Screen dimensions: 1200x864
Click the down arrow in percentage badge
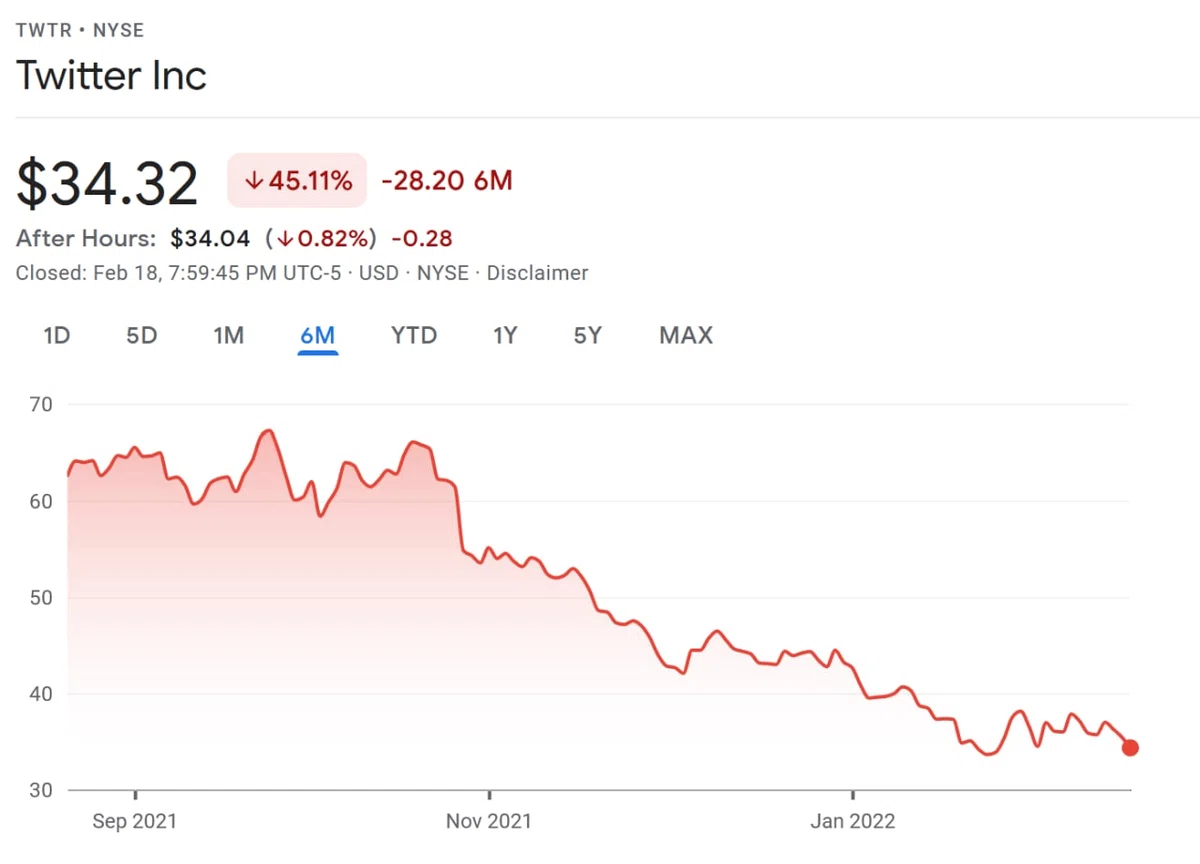click(x=254, y=181)
